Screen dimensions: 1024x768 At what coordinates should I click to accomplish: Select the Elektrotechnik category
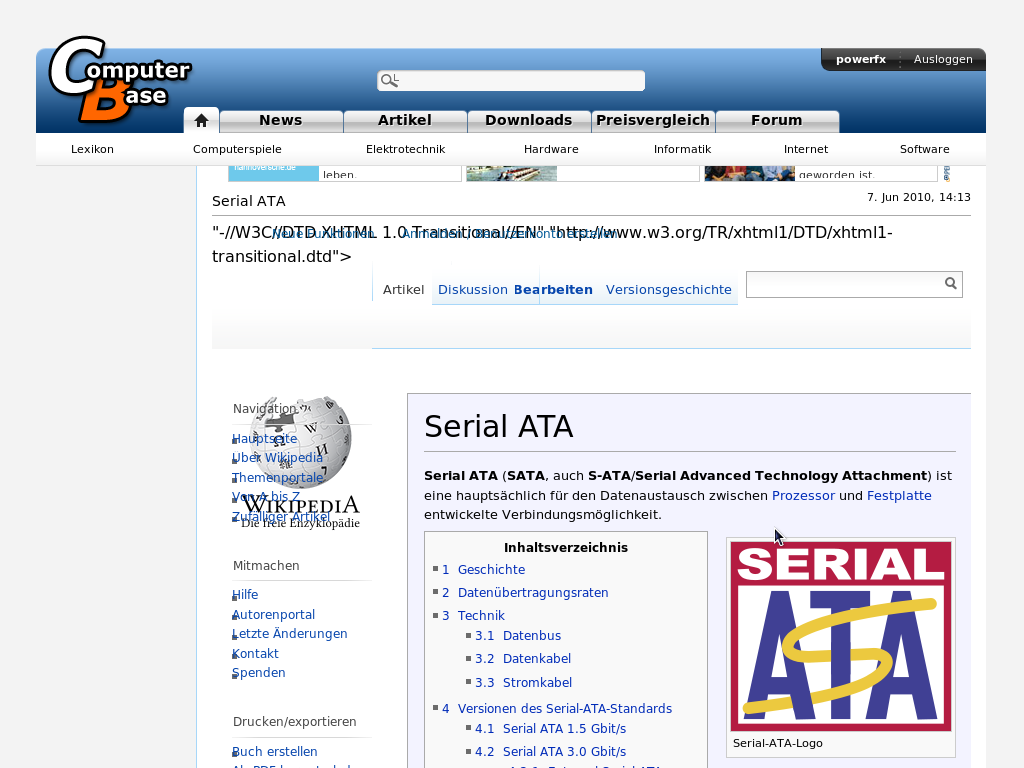click(x=406, y=150)
